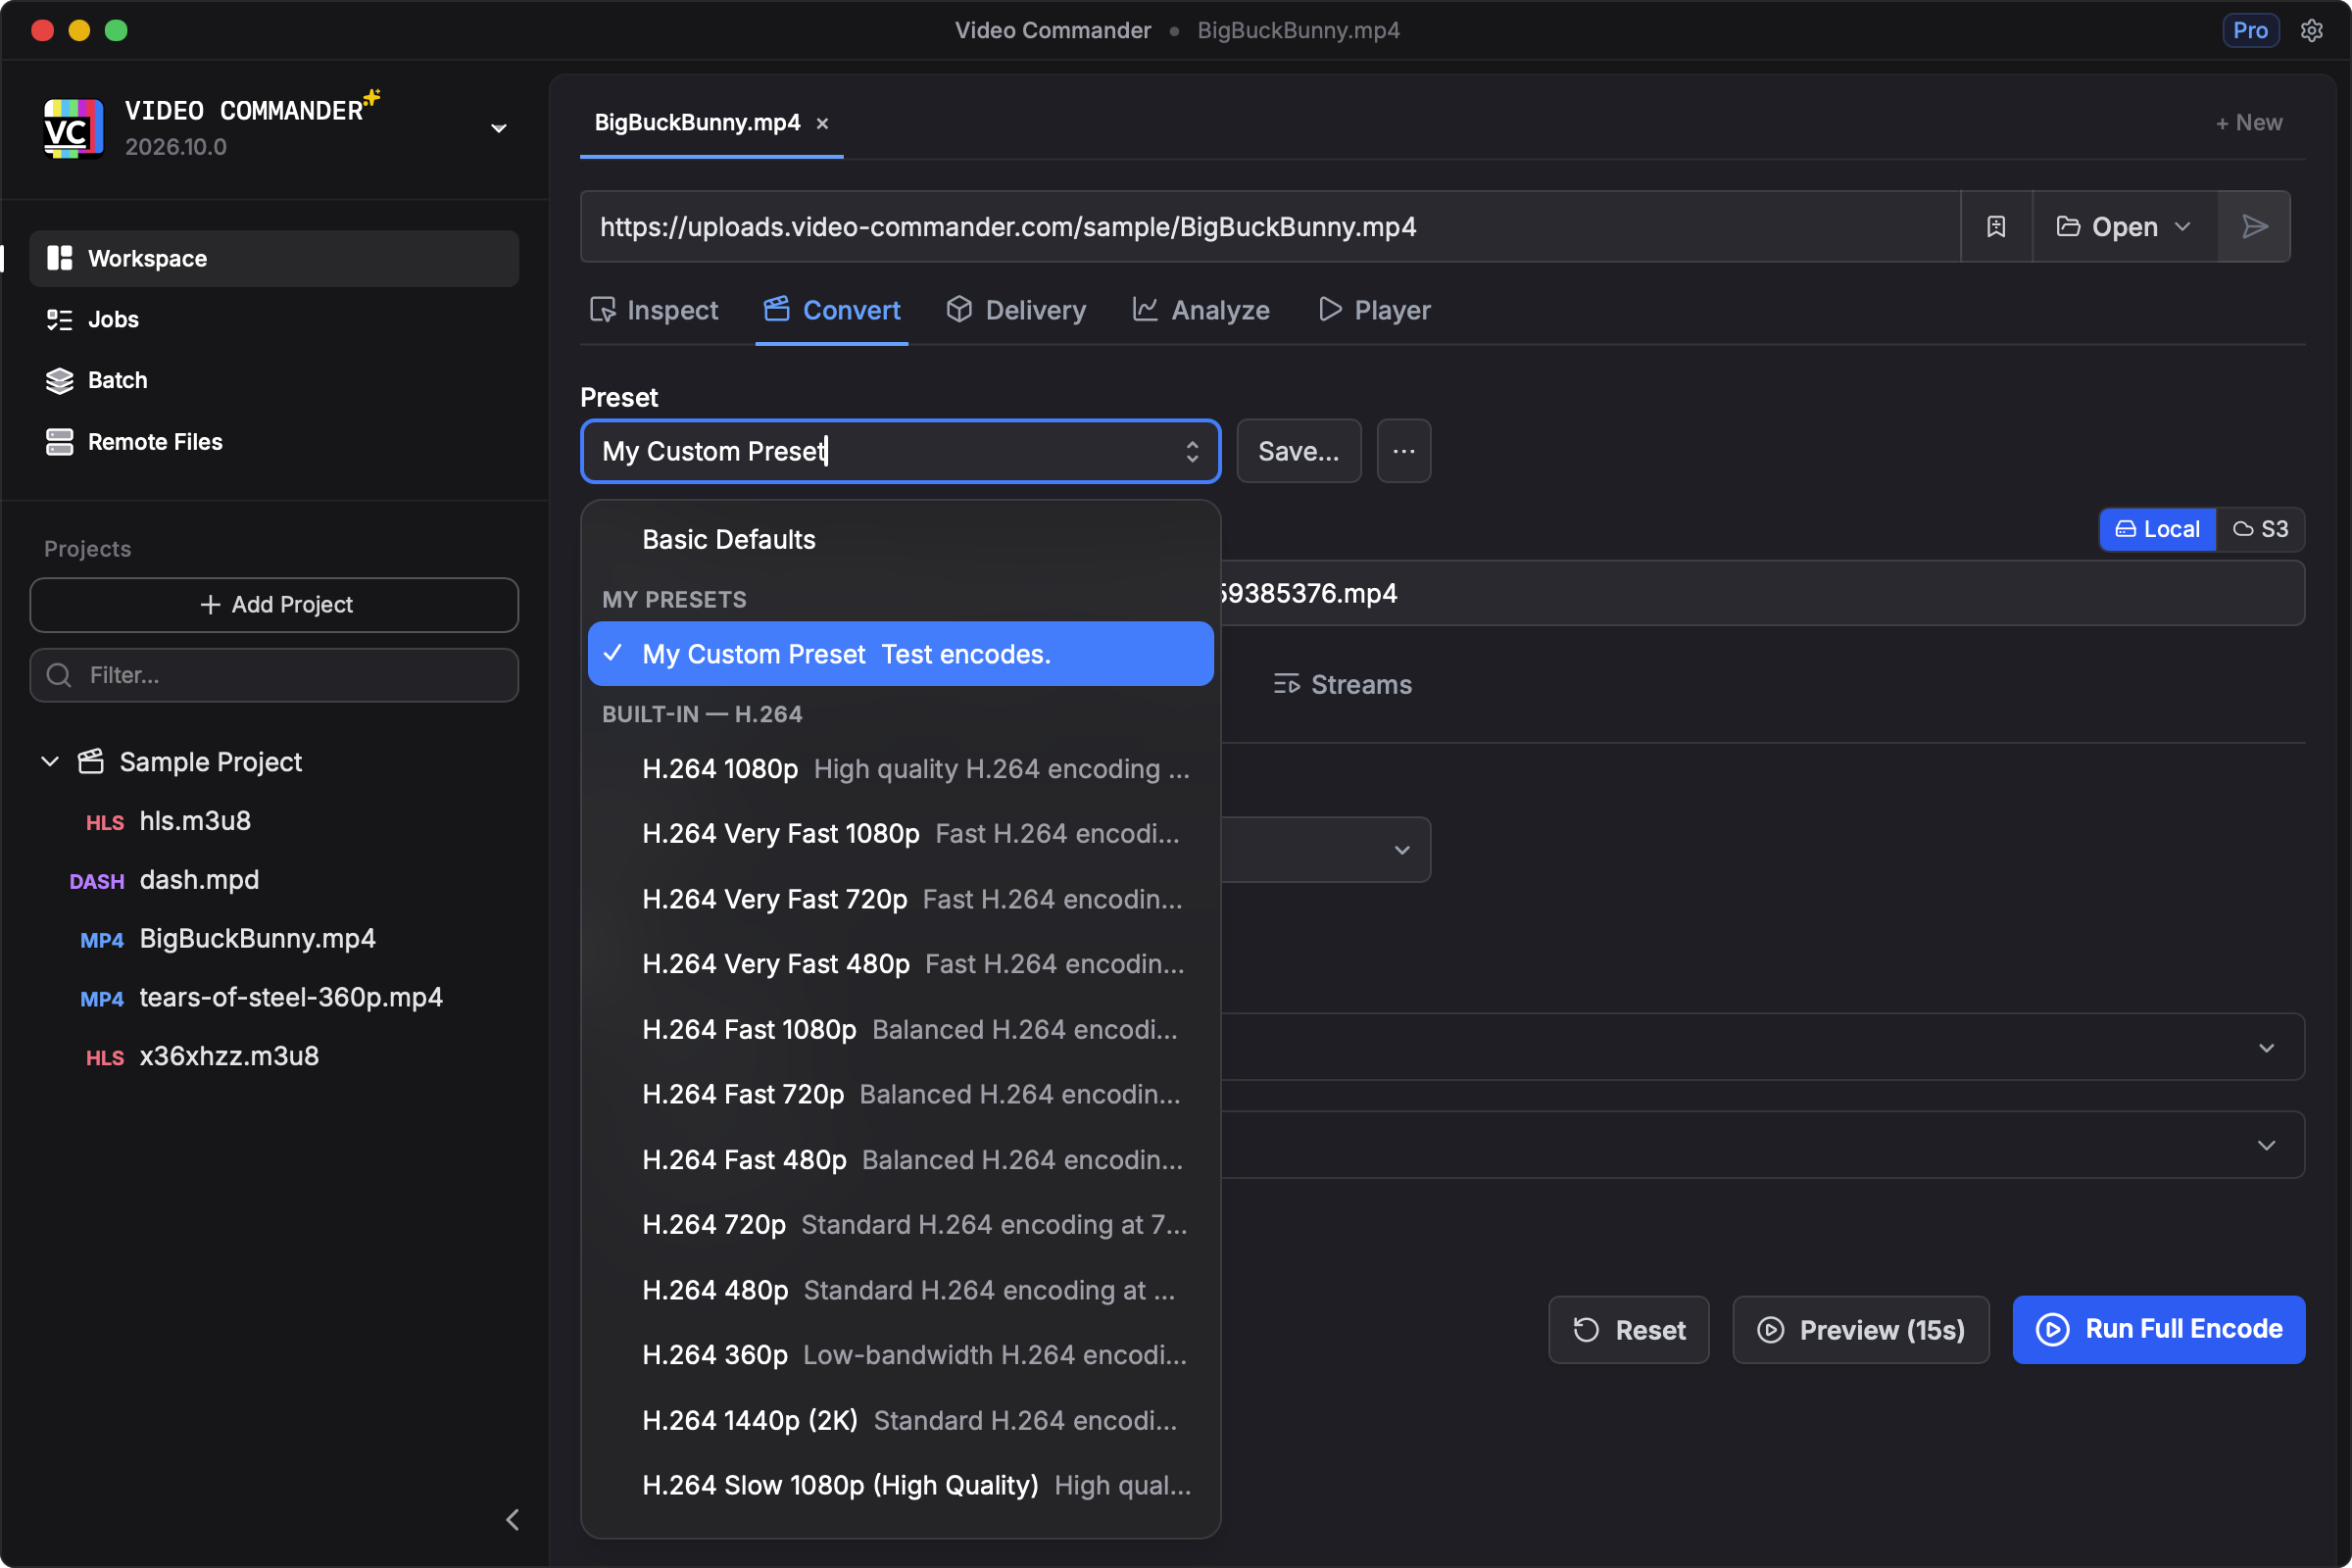Viewport: 2352px width, 1568px height.
Task: Collapse the Sample Project tree
Action: [x=50, y=761]
